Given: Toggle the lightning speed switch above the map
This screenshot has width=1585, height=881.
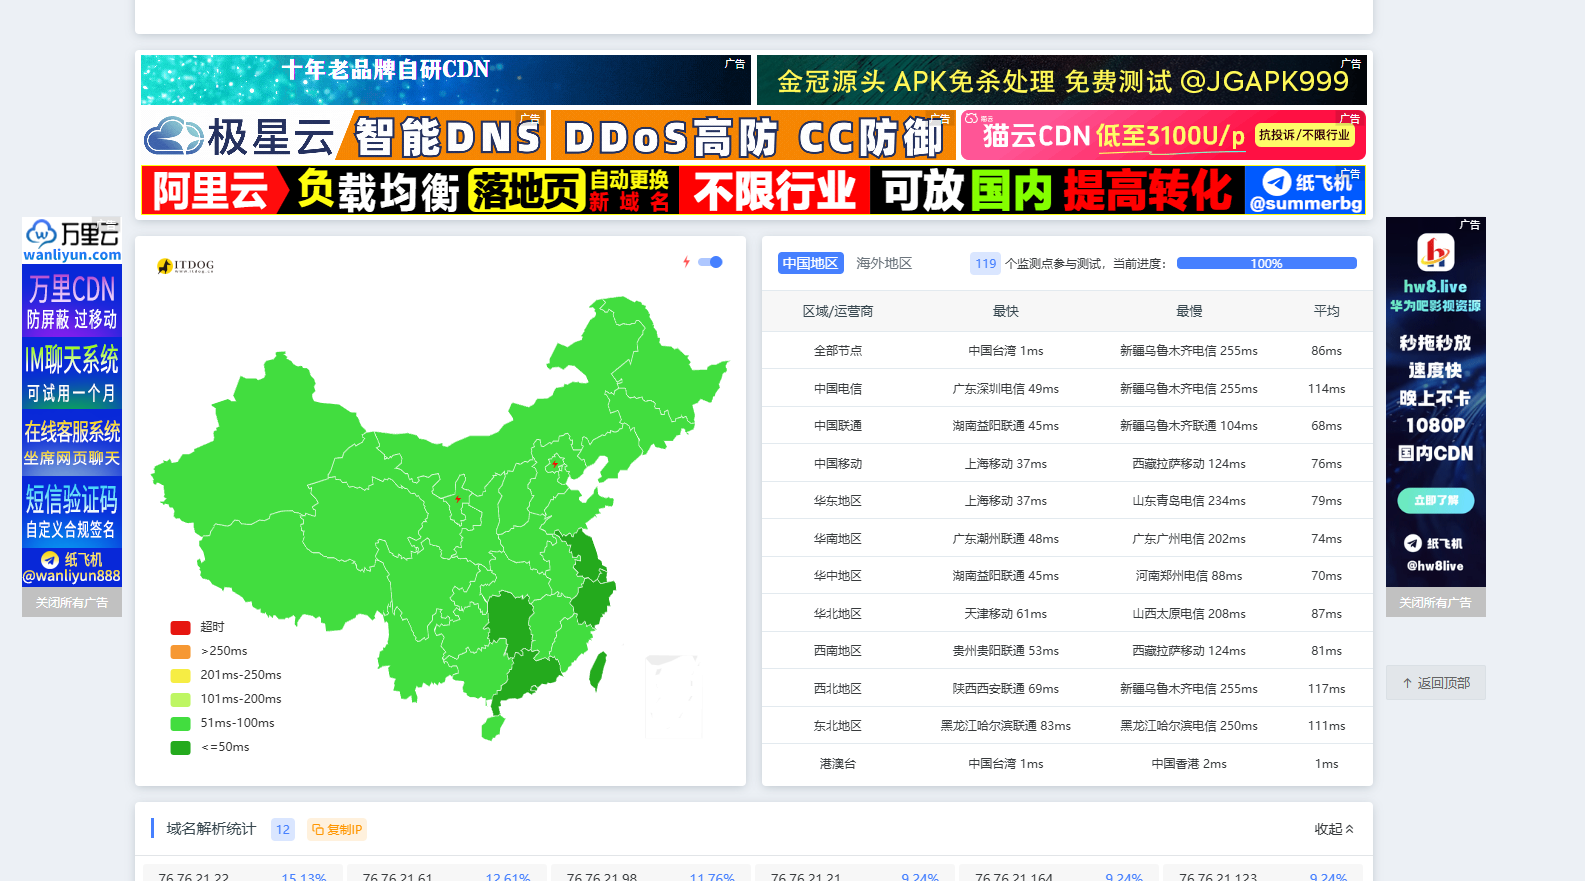Looking at the screenshot, I should [710, 262].
